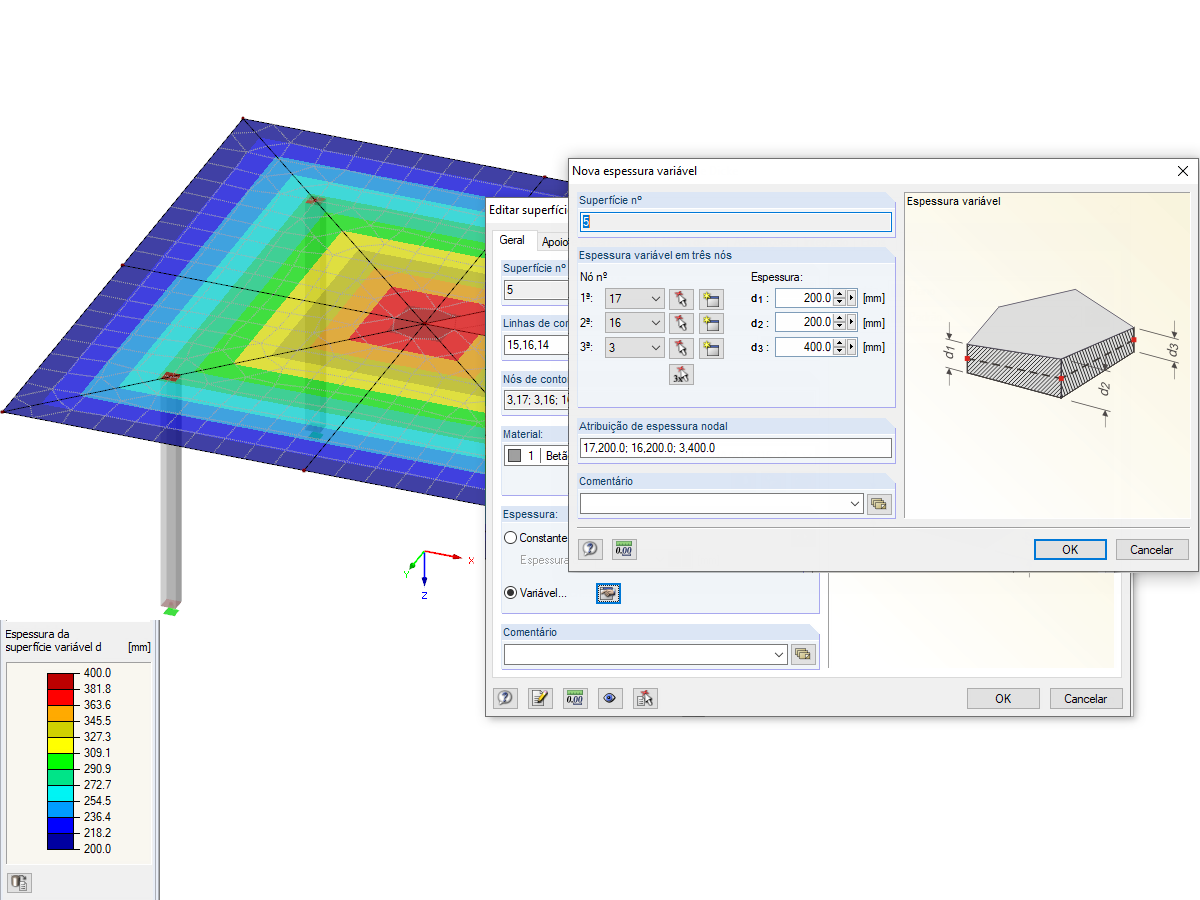Select the Constante thickness radio button

point(511,538)
